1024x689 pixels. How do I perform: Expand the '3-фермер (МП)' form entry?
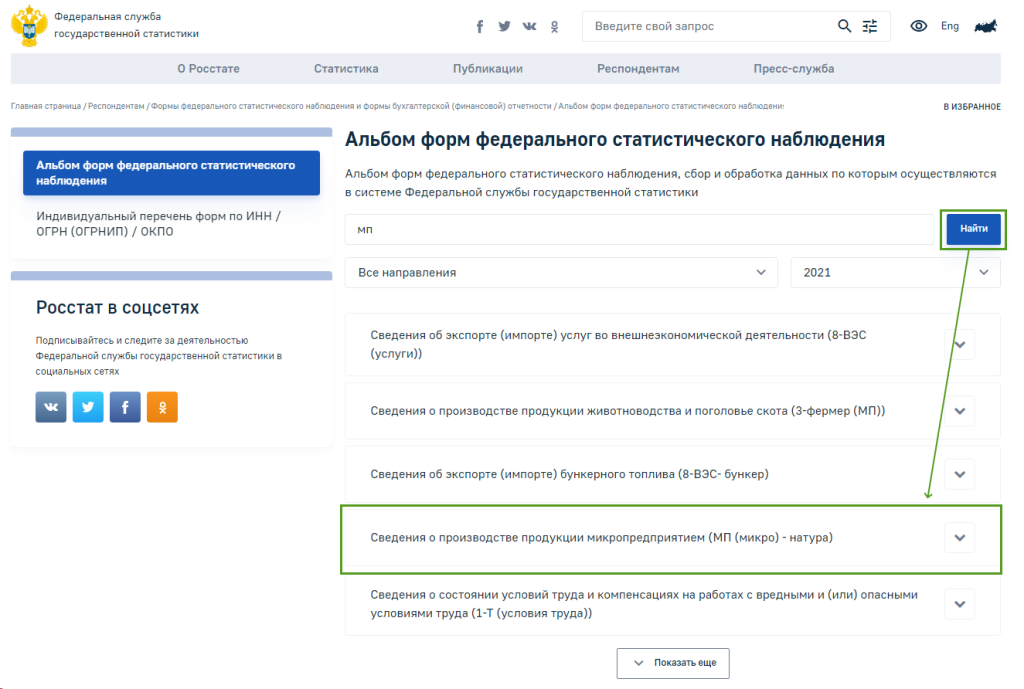pyautogui.click(x=959, y=411)
